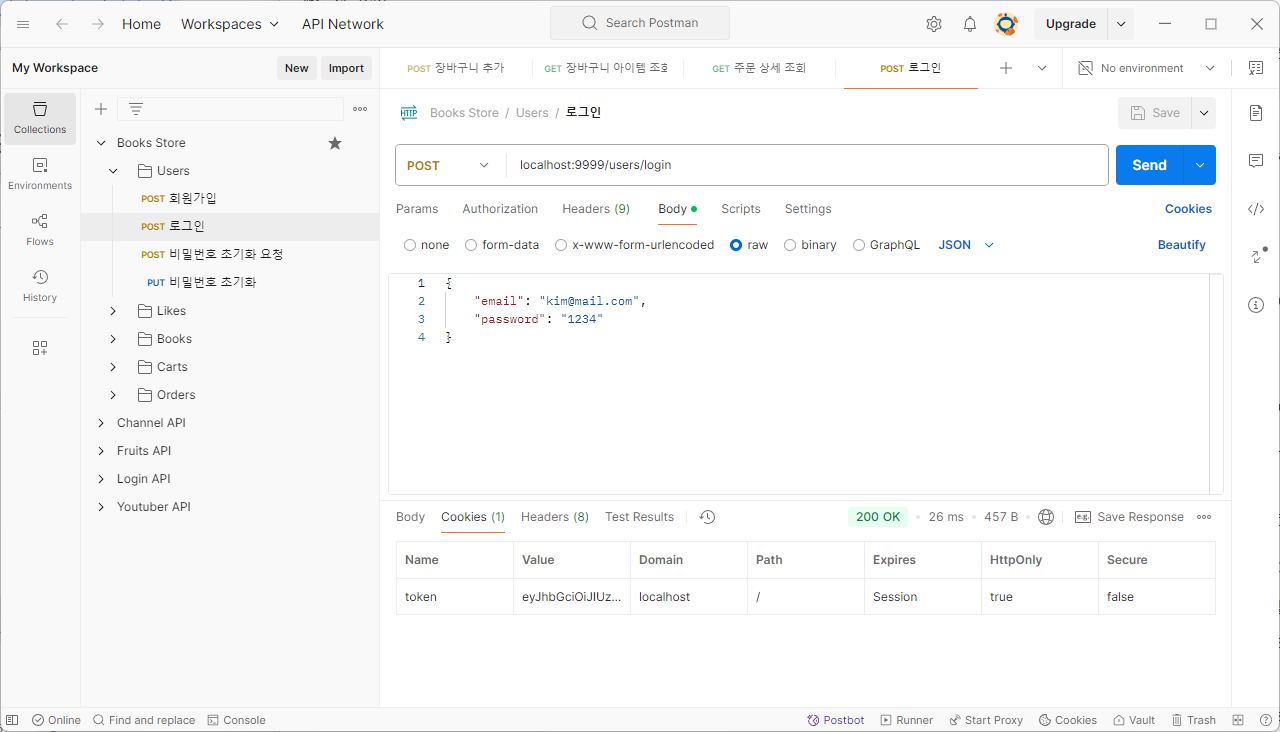Open the two-pane layout icon in status bar
1280x732 pixels.
[1238, 720]
